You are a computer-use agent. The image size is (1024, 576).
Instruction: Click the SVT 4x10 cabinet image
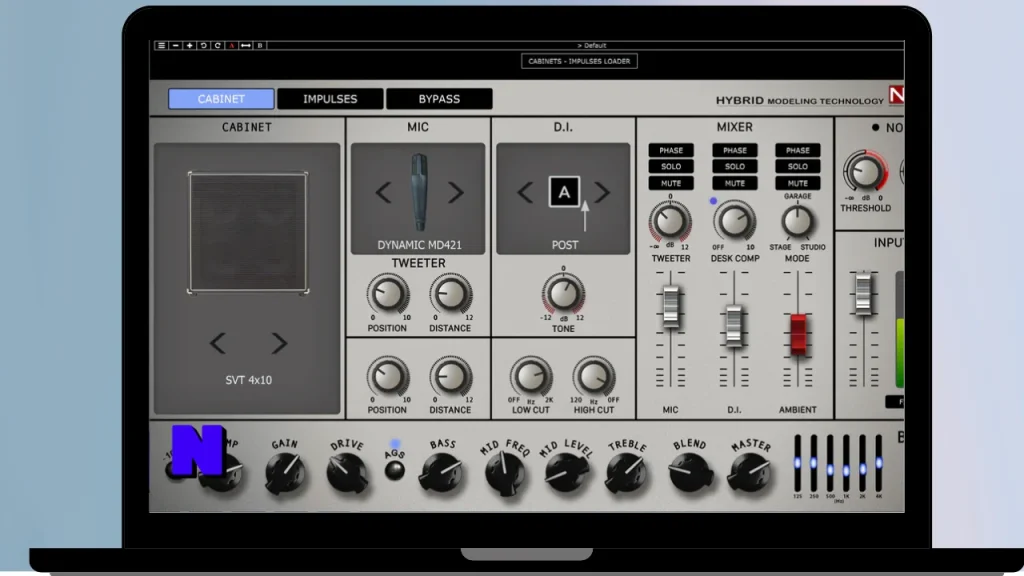[x=248, y=232]
